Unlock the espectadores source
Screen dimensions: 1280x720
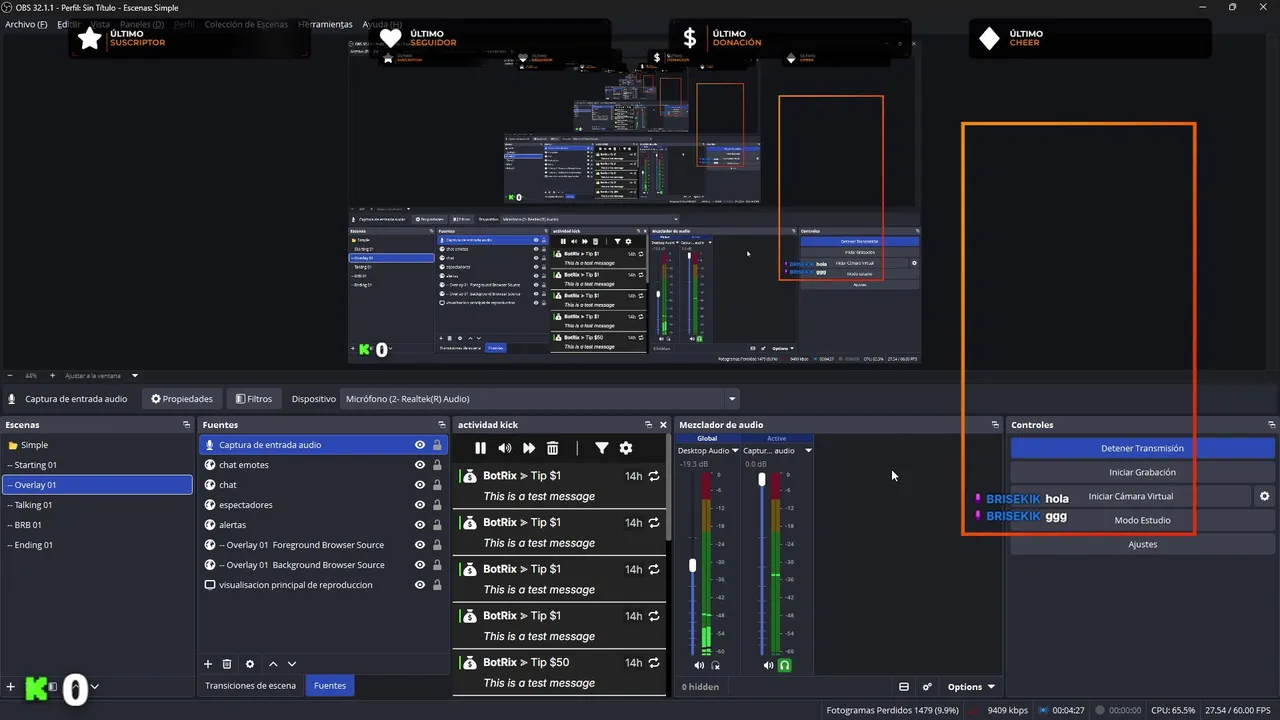click(x=437, y=505)
